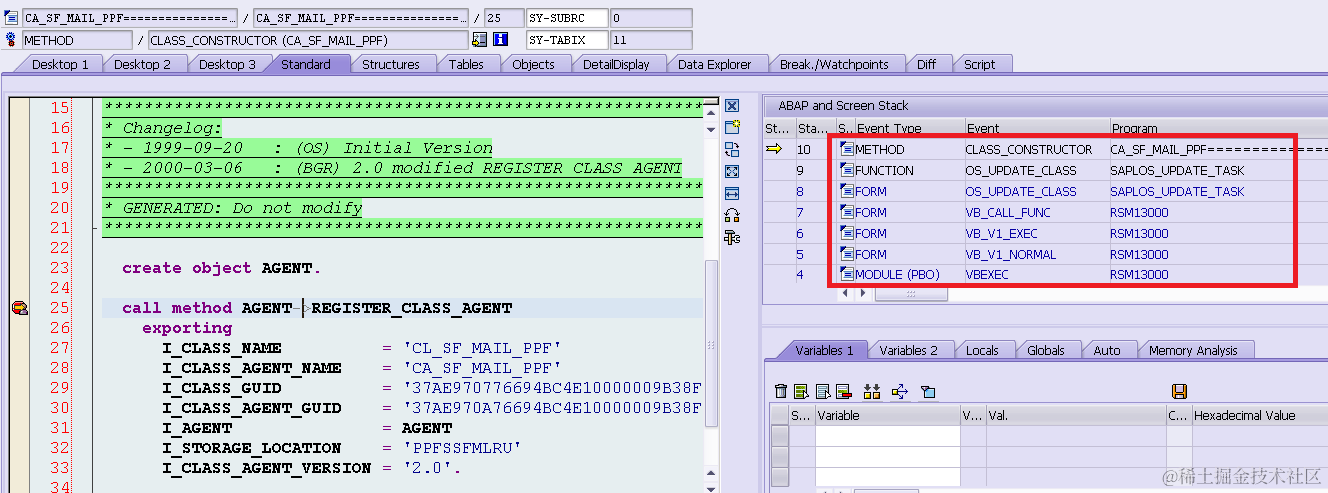Click the new tool icon with yellow star
Image resolution: width=1328 pixels, height=493 pixels.
tap(732, 127)
